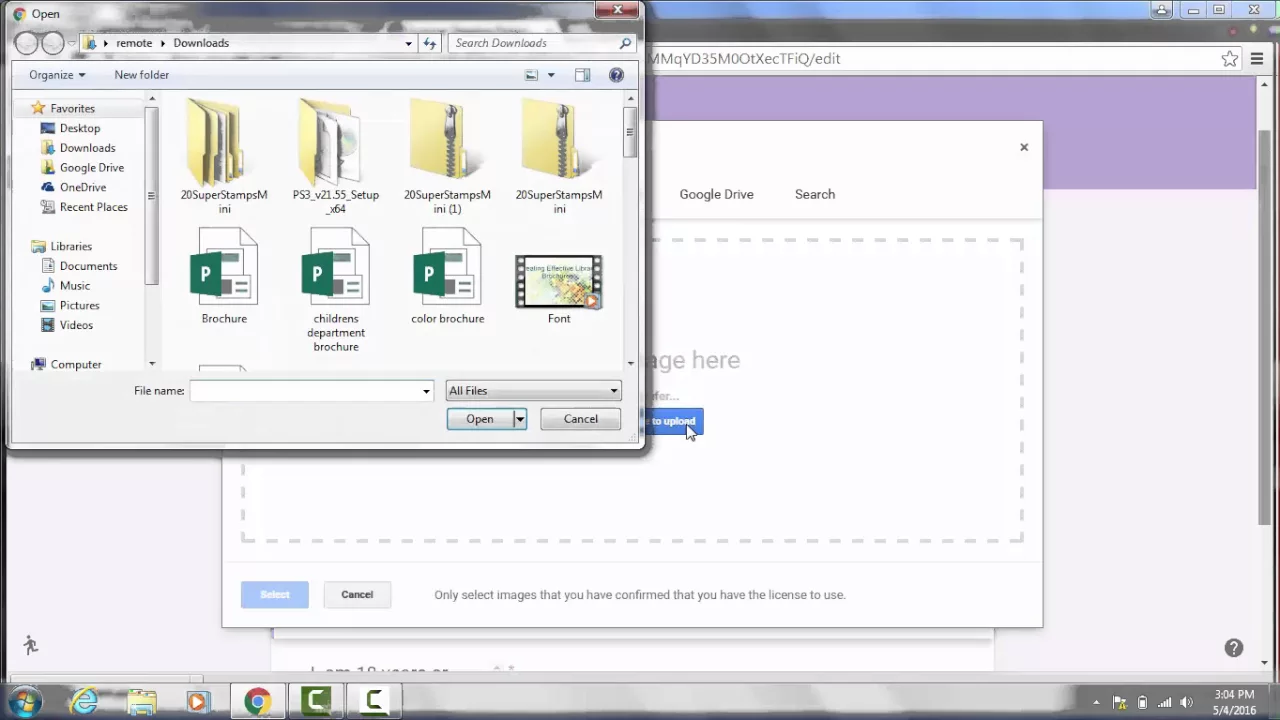The height and width of the screenshot is (720, 1280).
Task: Click the Forward navigation arrow in Open dialog
Action: (x=52, y=43)
